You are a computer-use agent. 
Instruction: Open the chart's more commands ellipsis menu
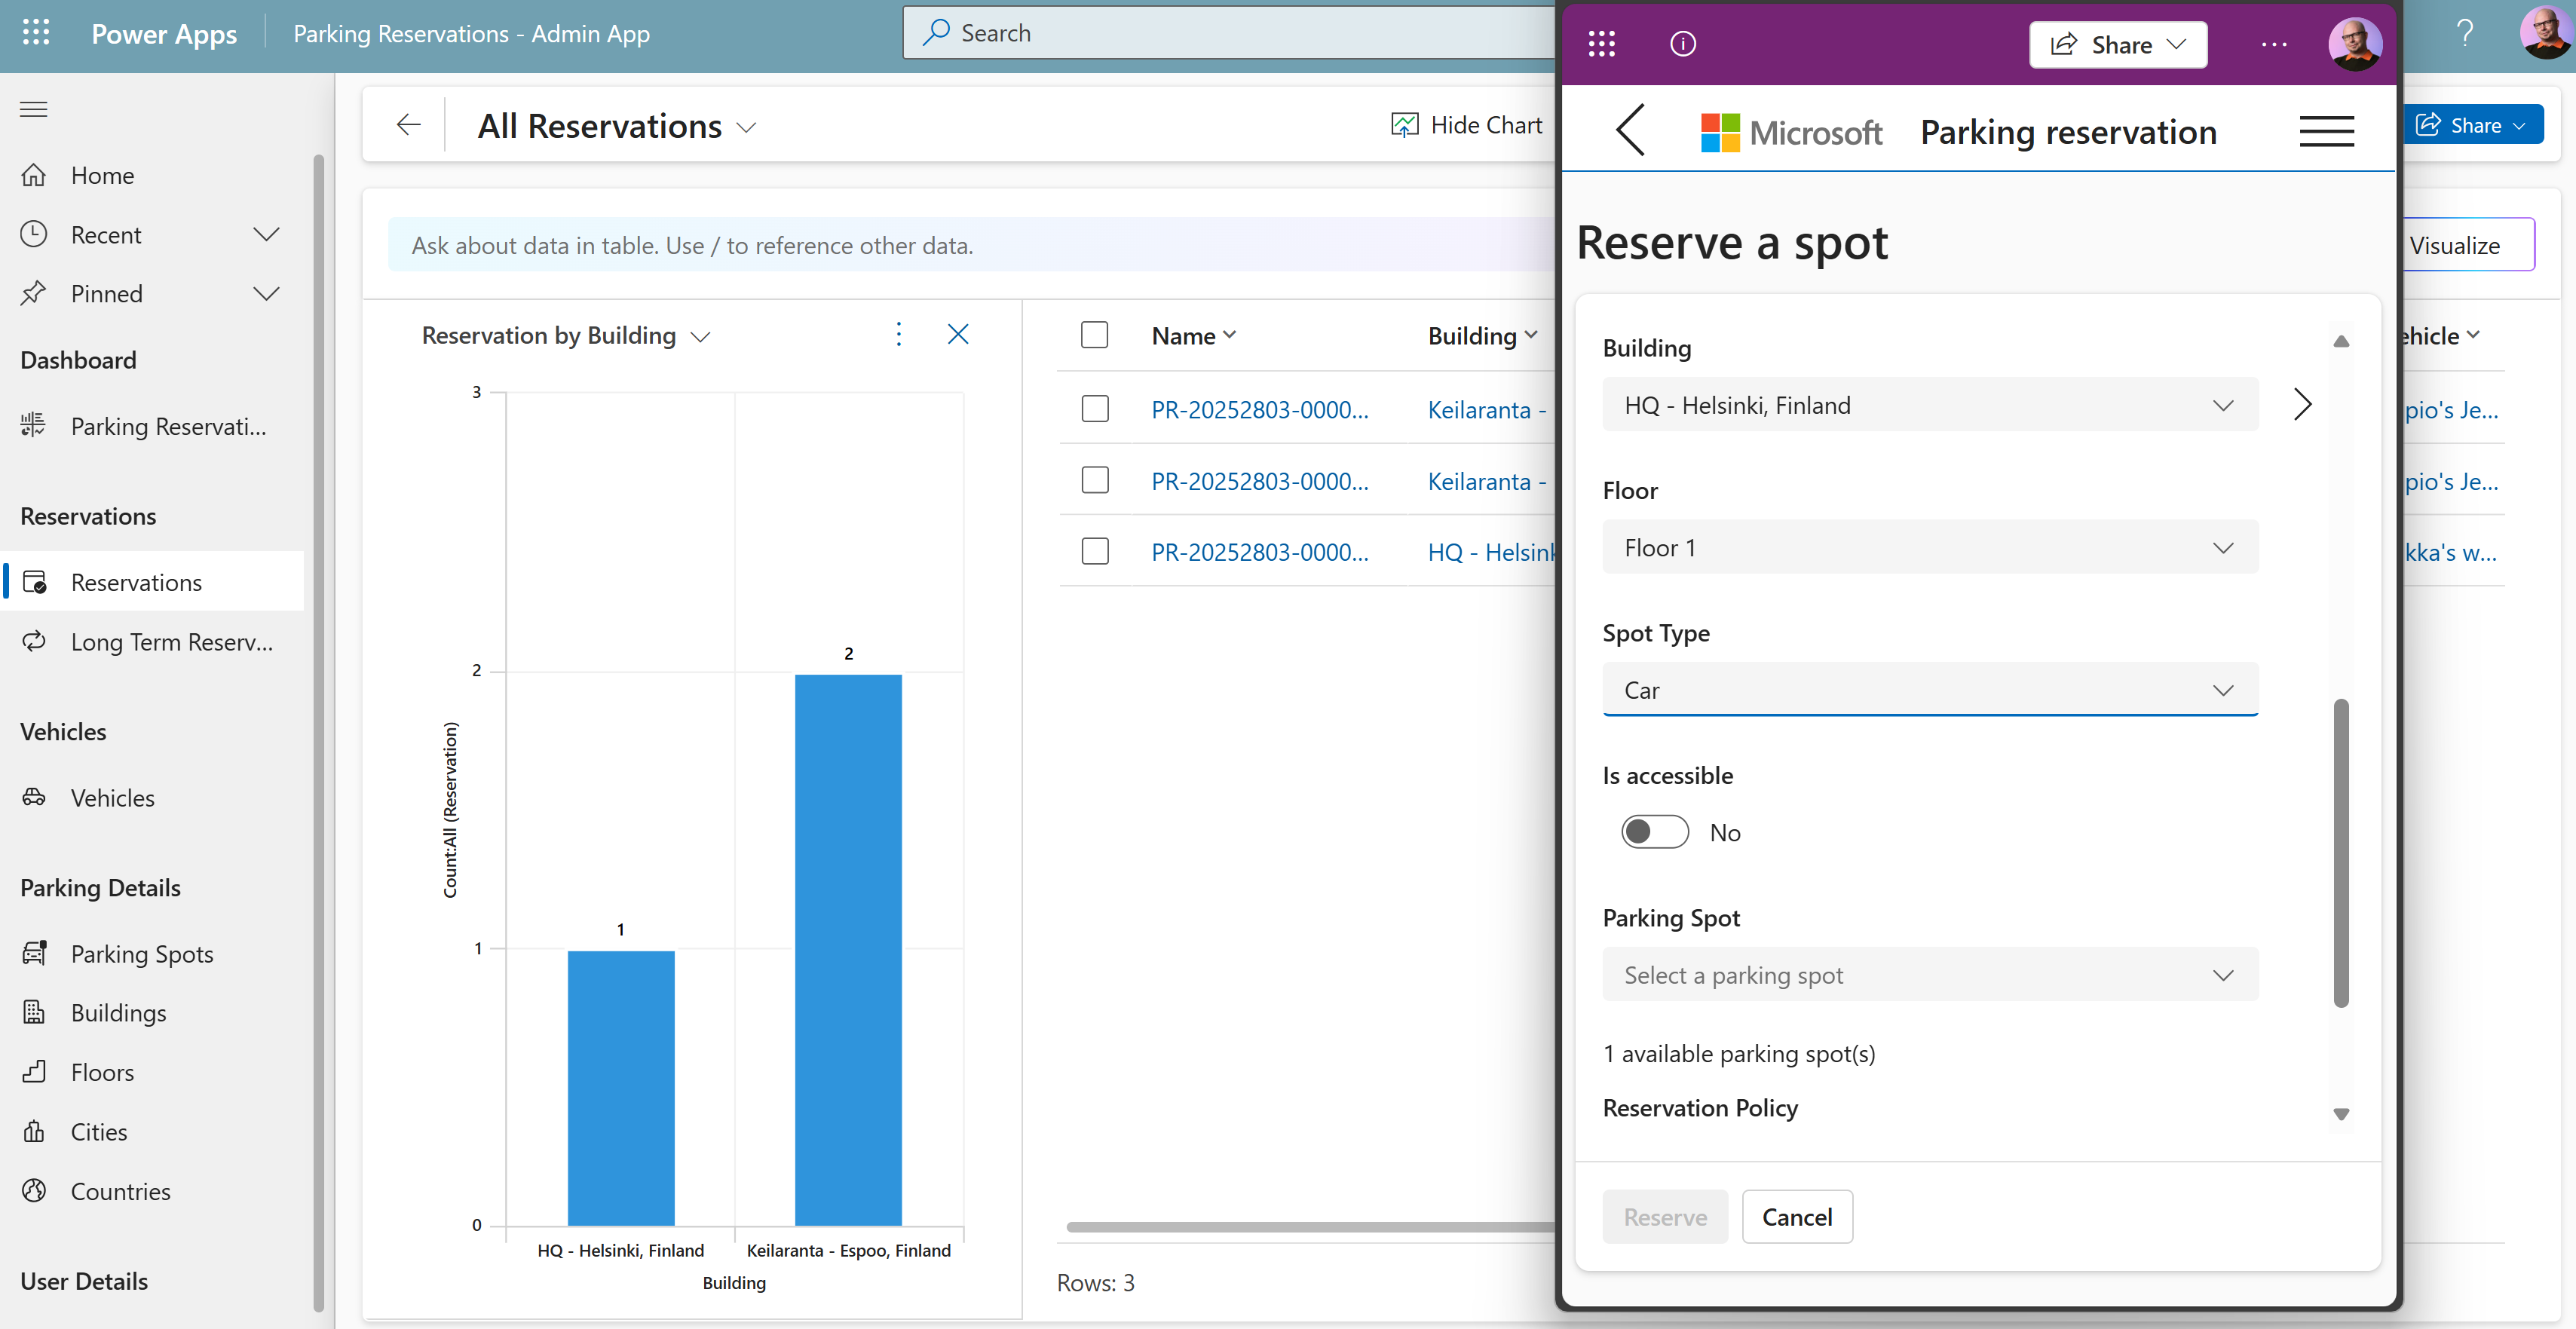[x=898, y=334]
